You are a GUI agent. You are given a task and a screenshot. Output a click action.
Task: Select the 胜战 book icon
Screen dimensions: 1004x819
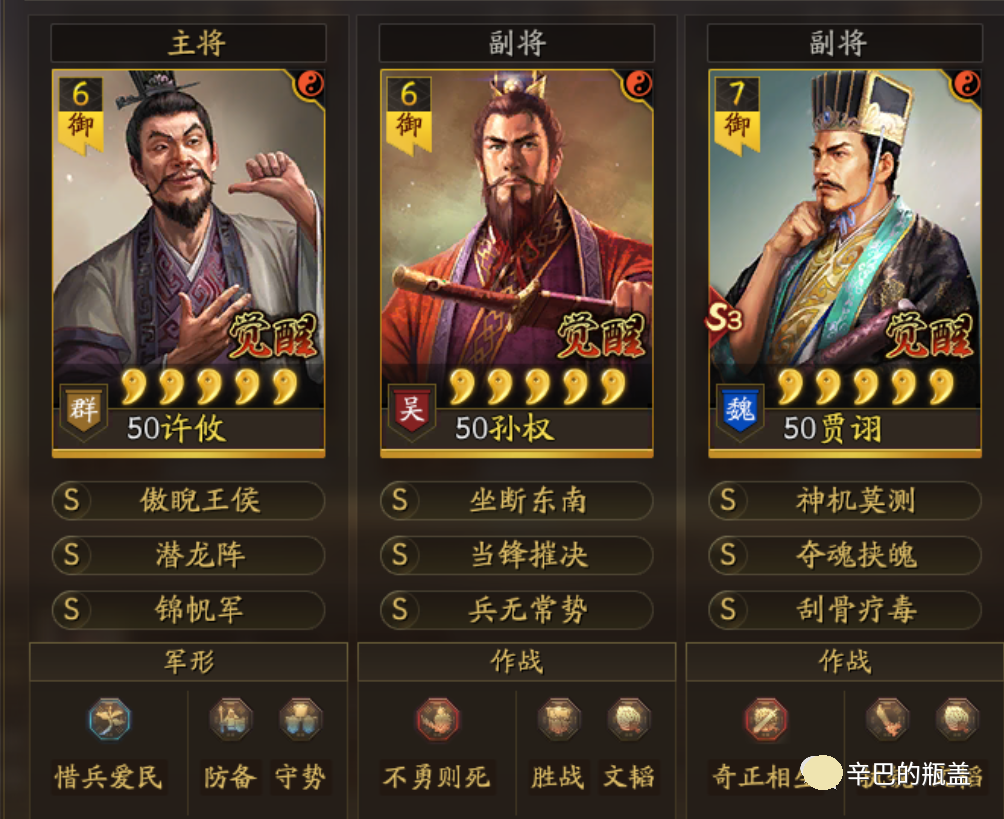[x=559, y=720]
